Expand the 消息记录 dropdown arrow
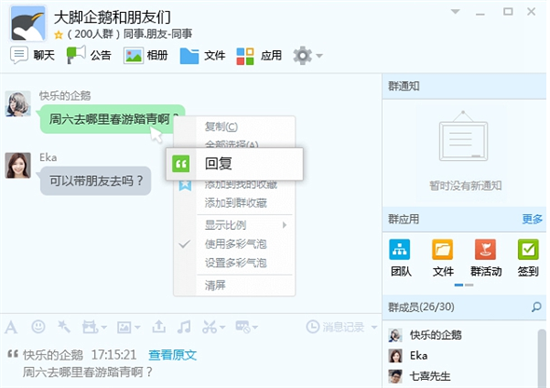 374,327
